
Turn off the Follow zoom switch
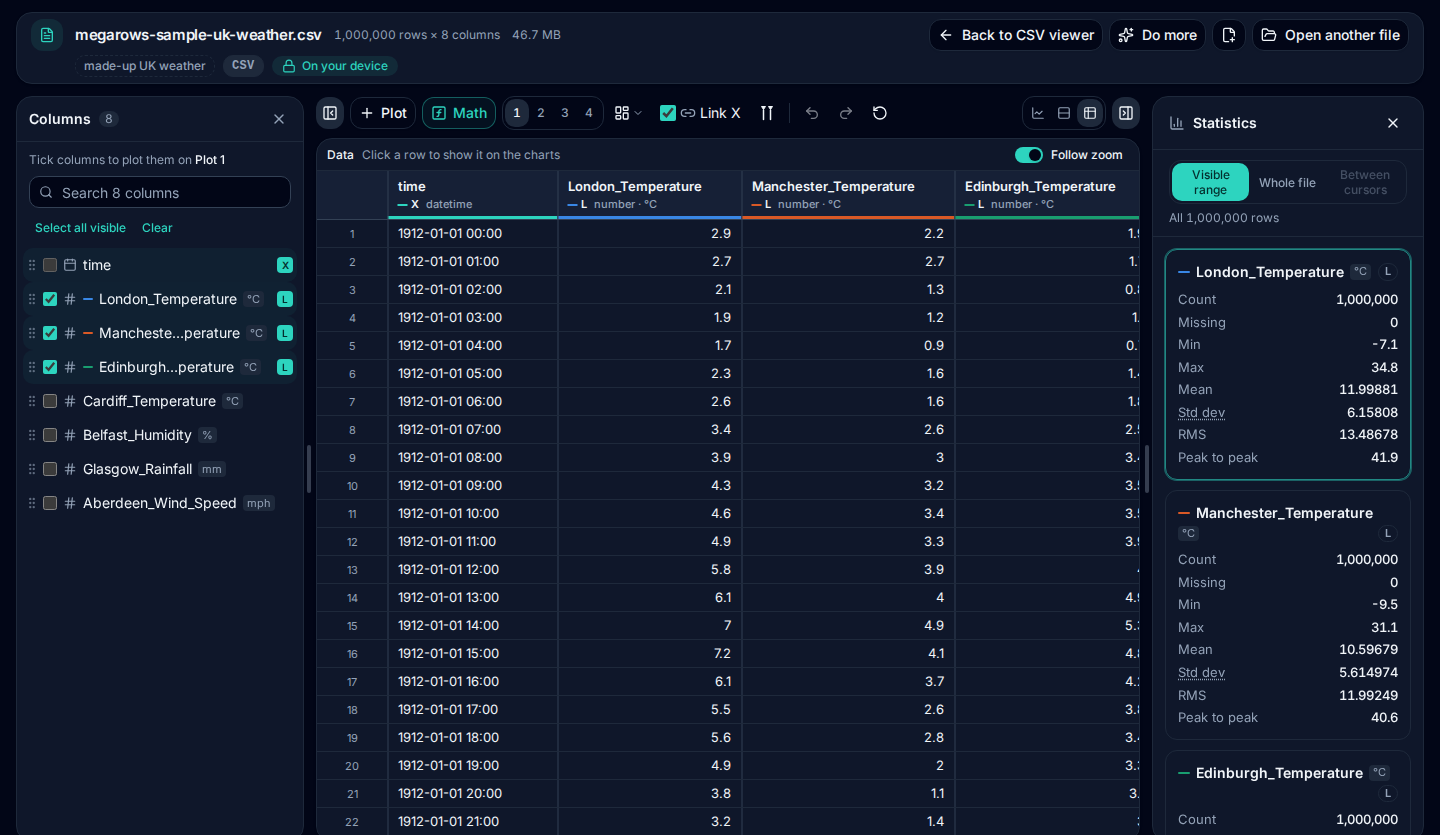pos(1029,155)
